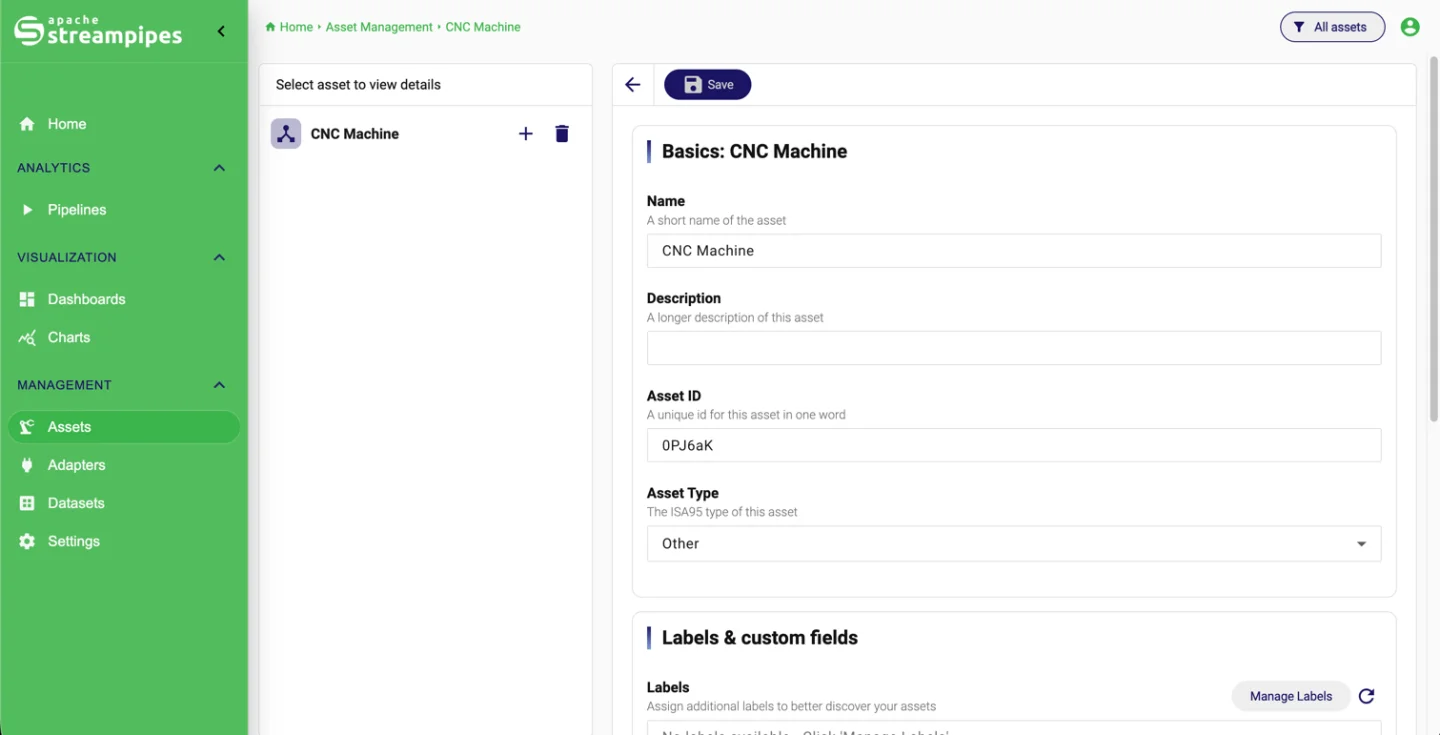
Task: Collapse the Management section
Action: (219, 385)
